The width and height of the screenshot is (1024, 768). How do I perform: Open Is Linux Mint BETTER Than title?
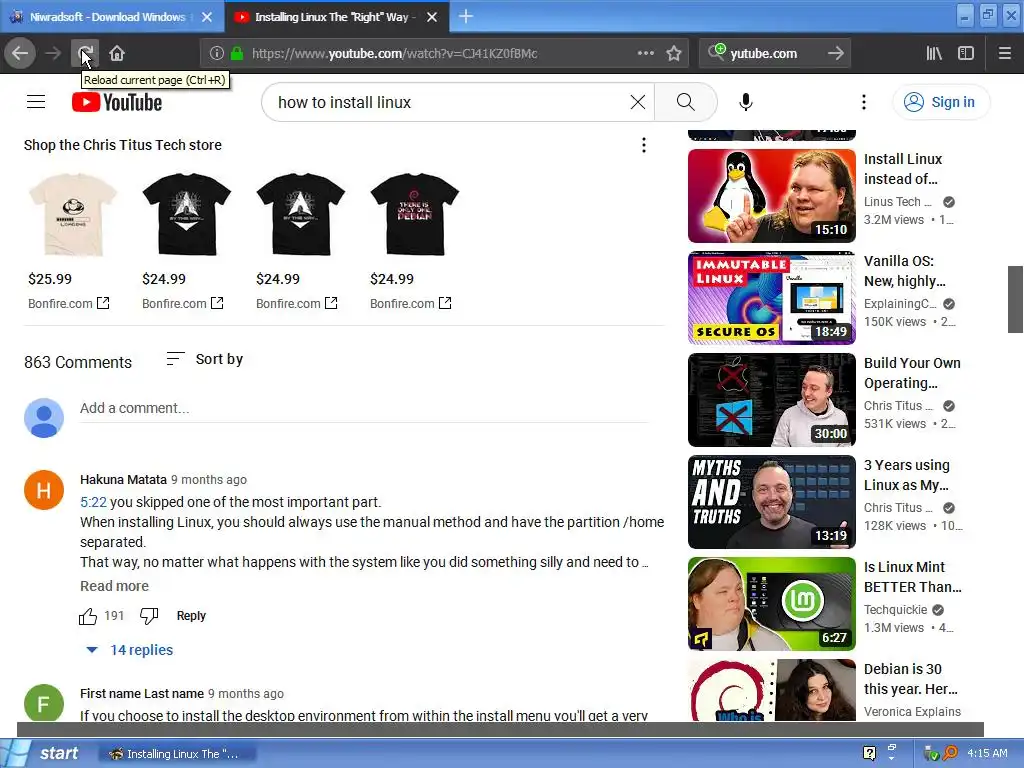(912, 577)
